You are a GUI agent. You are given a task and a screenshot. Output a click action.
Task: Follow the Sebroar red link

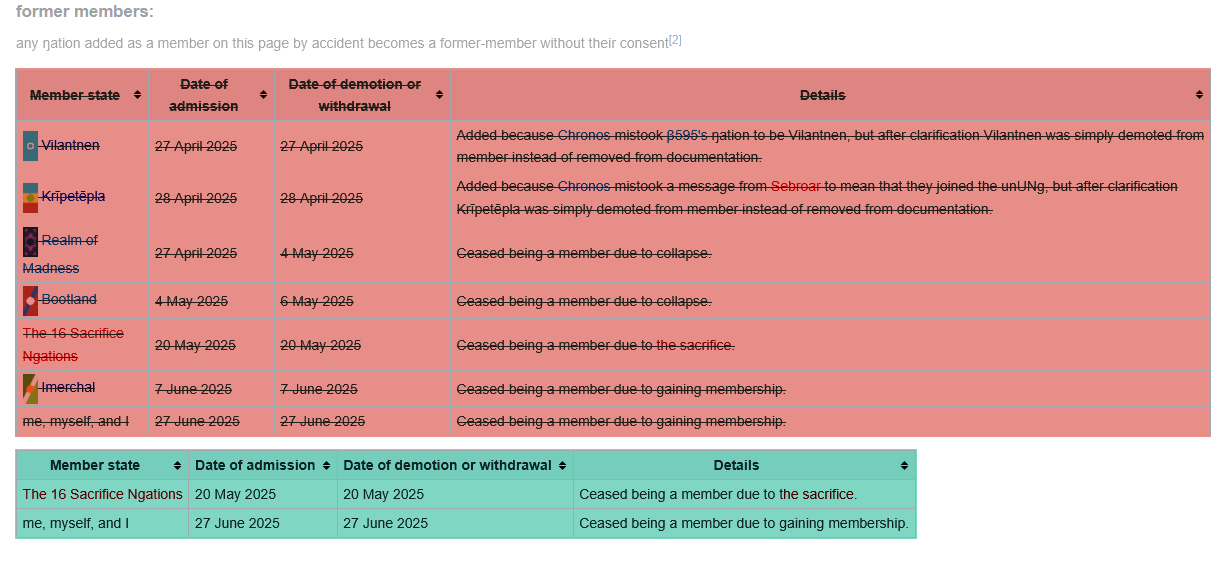click(x=796, y=187)
